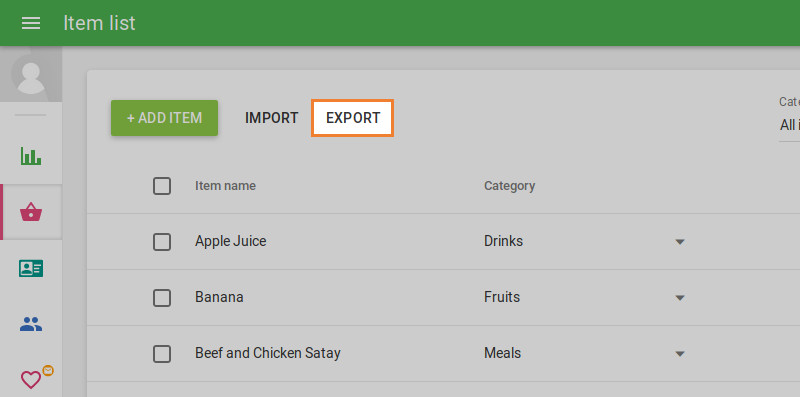This screenshot has height=397, width=800.
Task: Select the items shopping basket icon
Action: (31, 212)
